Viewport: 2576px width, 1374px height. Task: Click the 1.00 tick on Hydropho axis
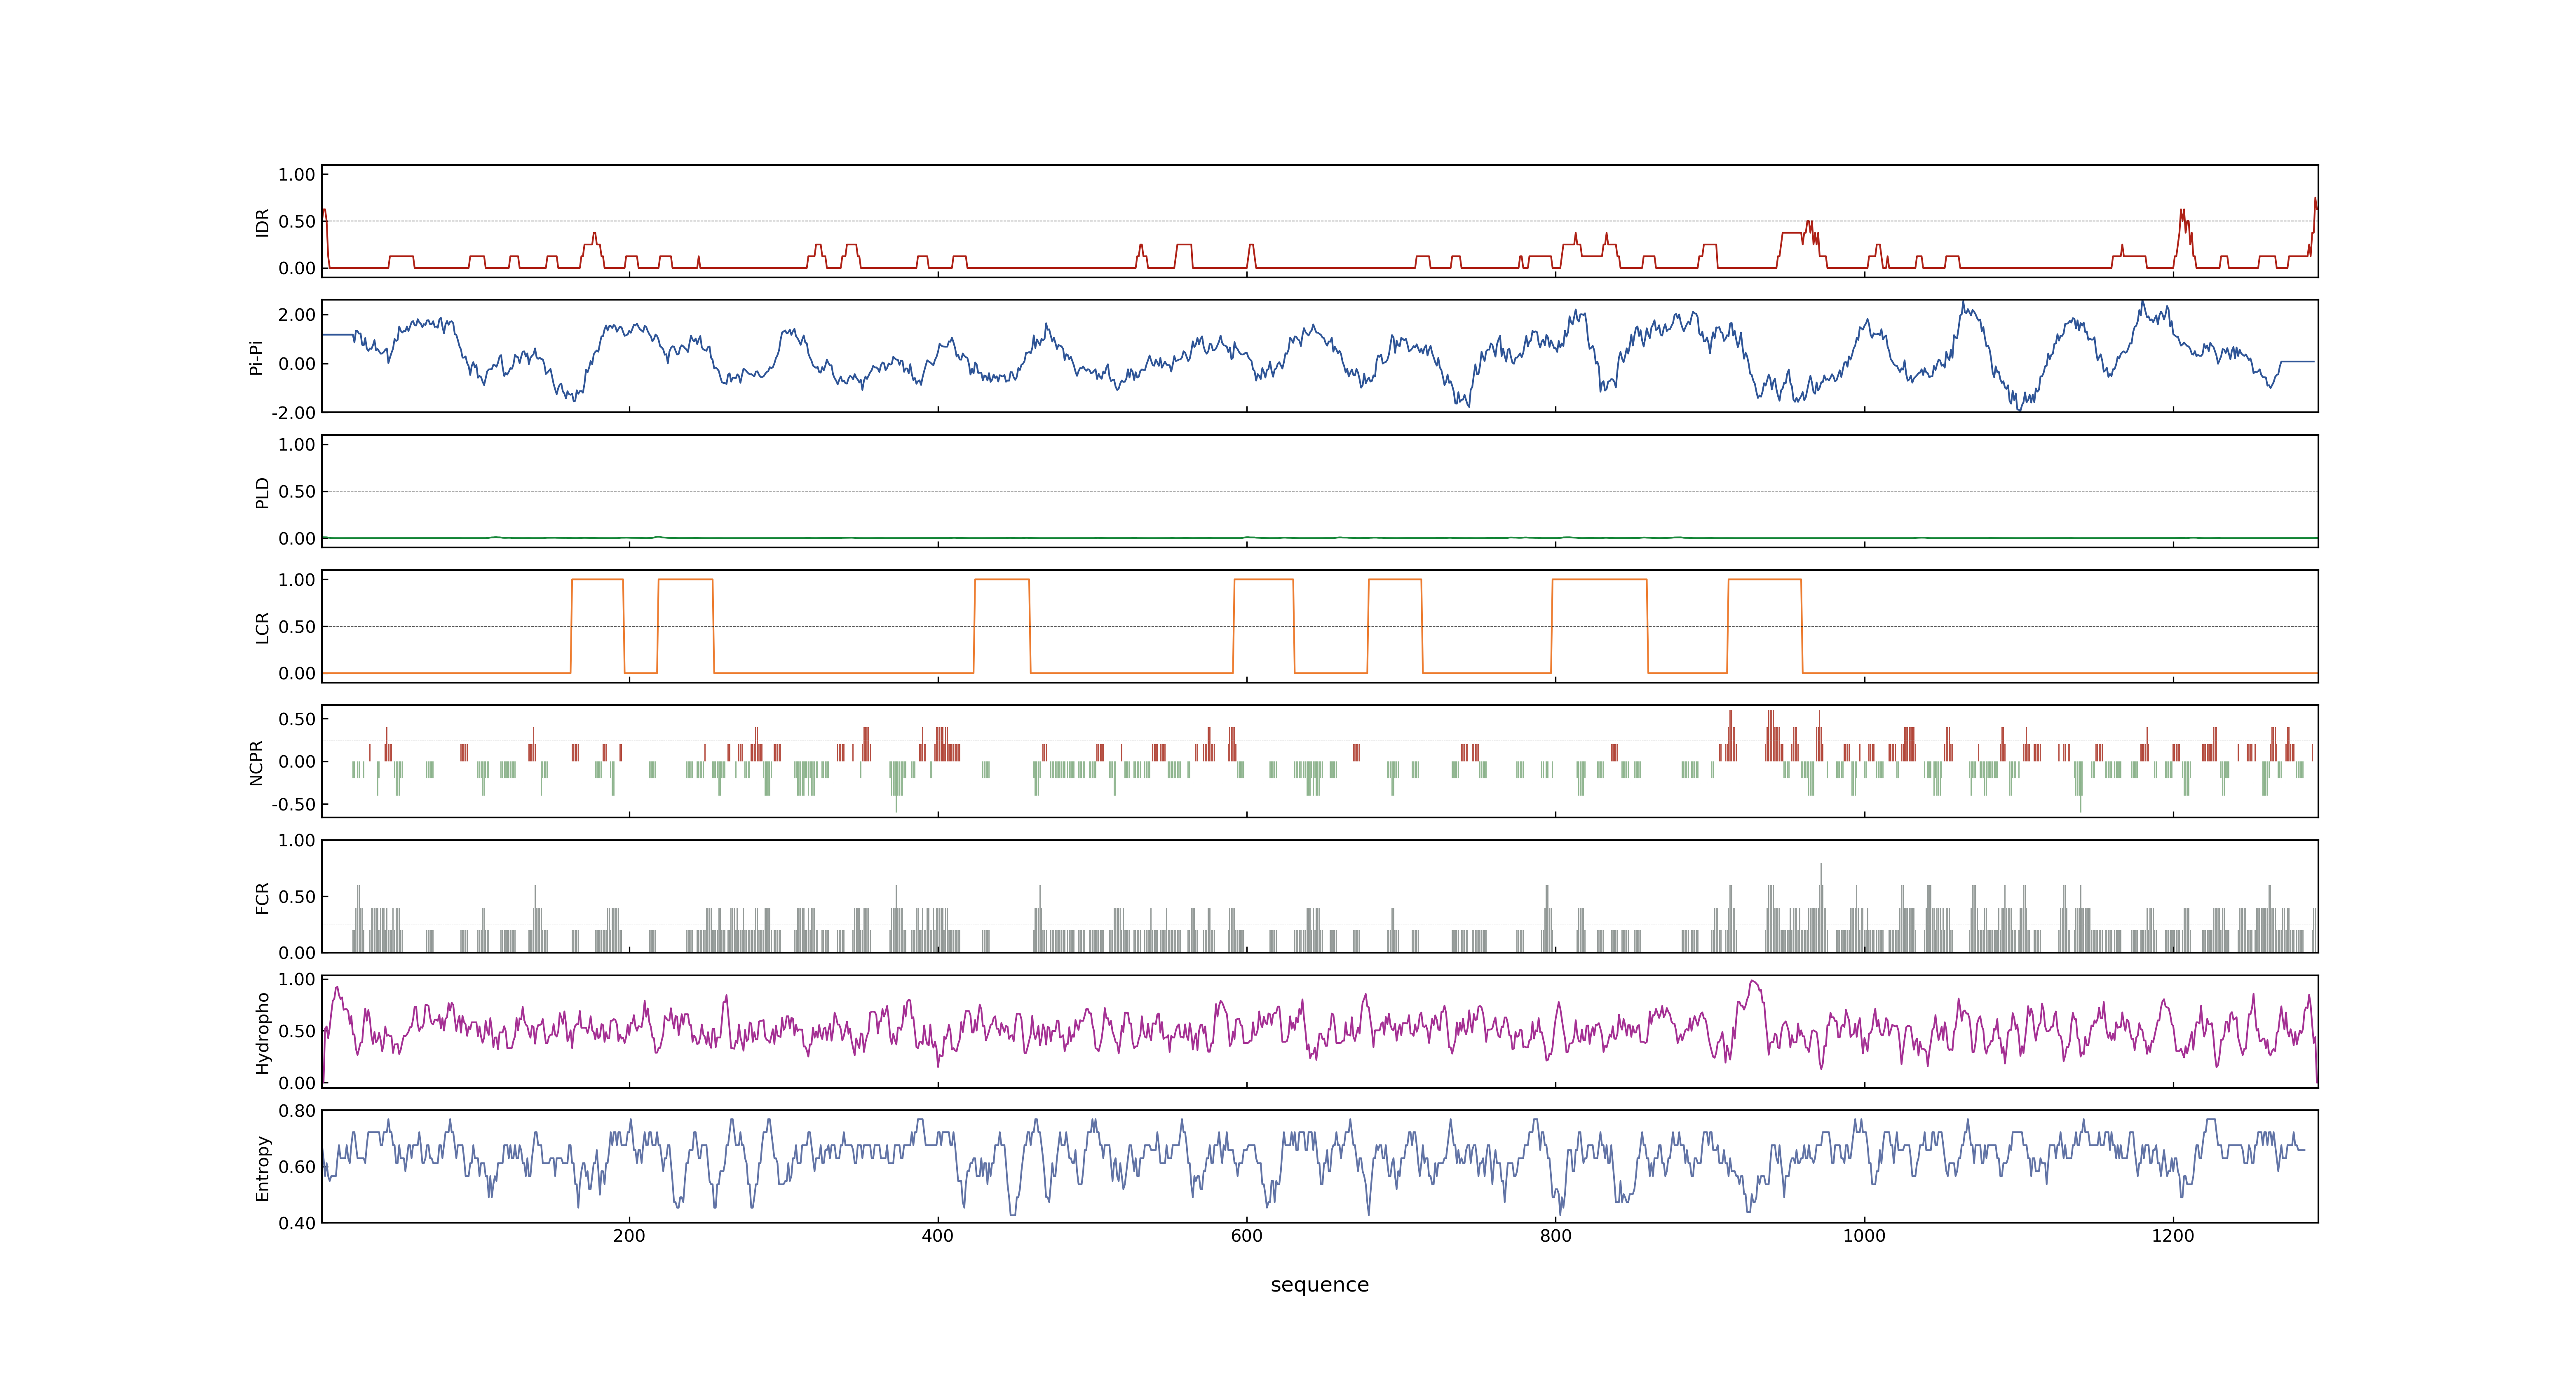(297, 980)
